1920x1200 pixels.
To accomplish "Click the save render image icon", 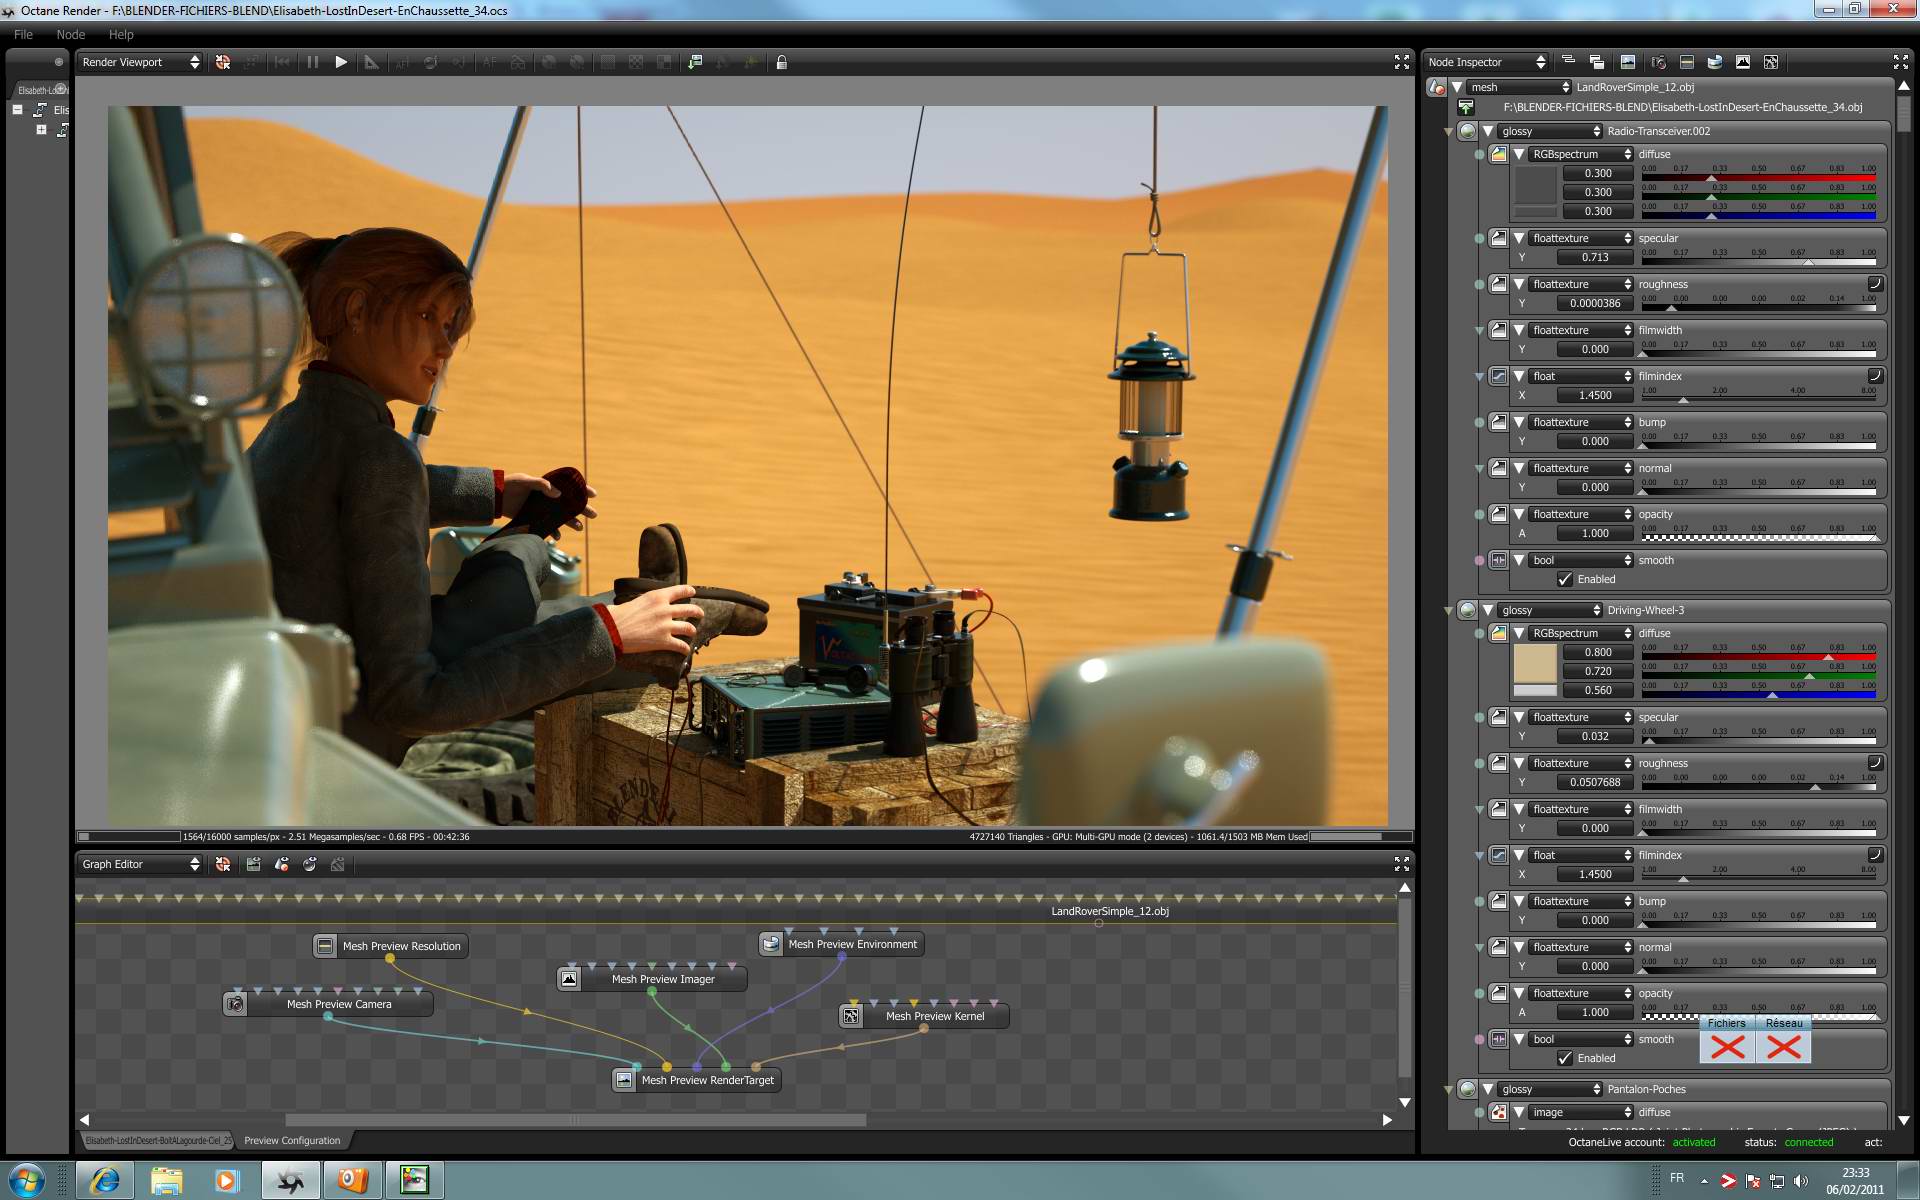I will pyautogui.click(x=695, y=62).
